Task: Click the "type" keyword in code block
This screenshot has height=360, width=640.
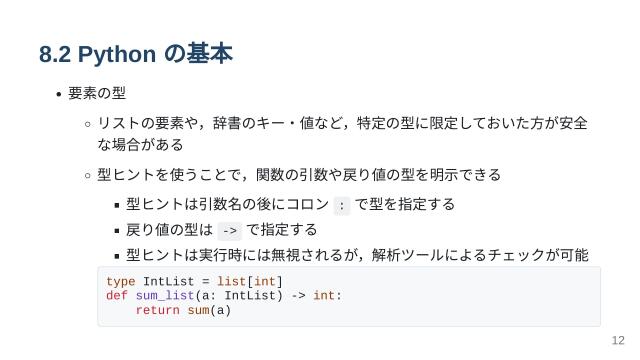Action: coord(121,282)
